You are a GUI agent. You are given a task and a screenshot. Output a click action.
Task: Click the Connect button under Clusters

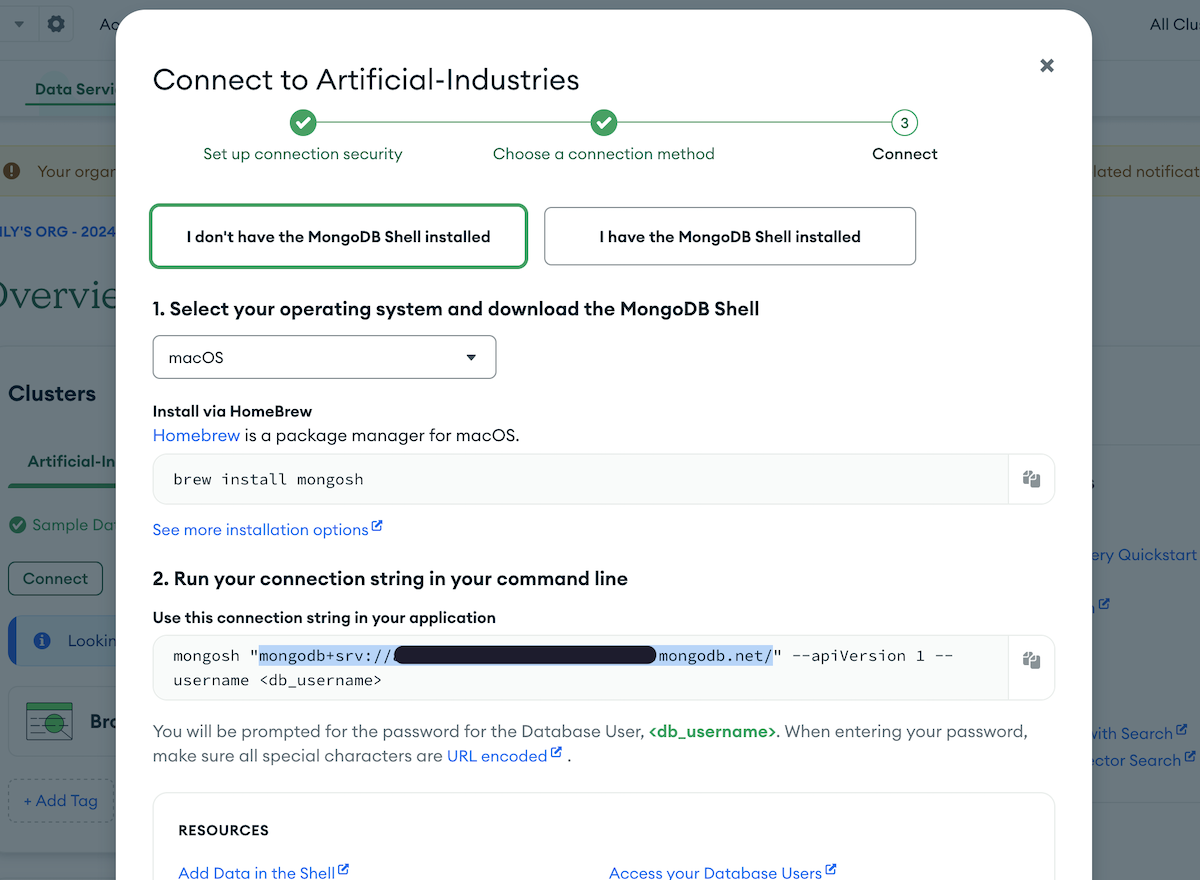[55, 578]
